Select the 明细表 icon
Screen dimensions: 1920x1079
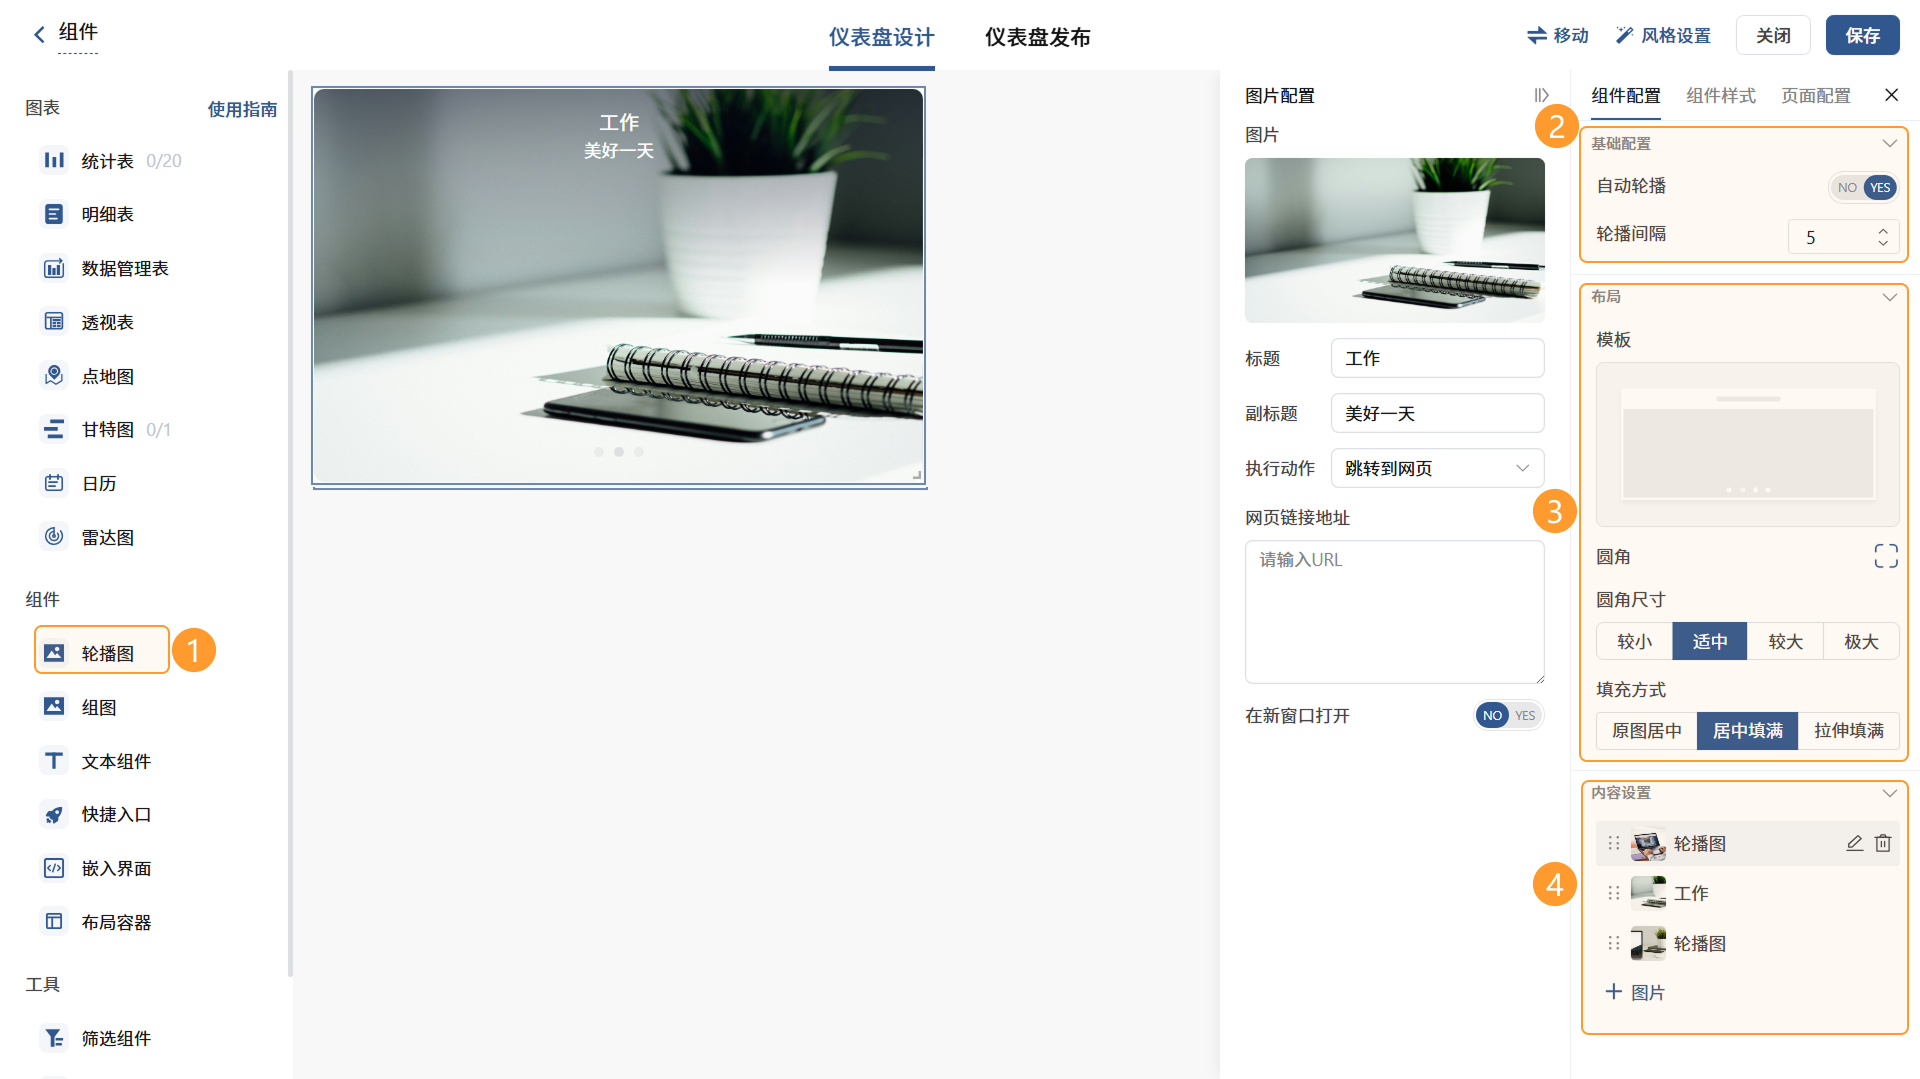pos(54,214)
